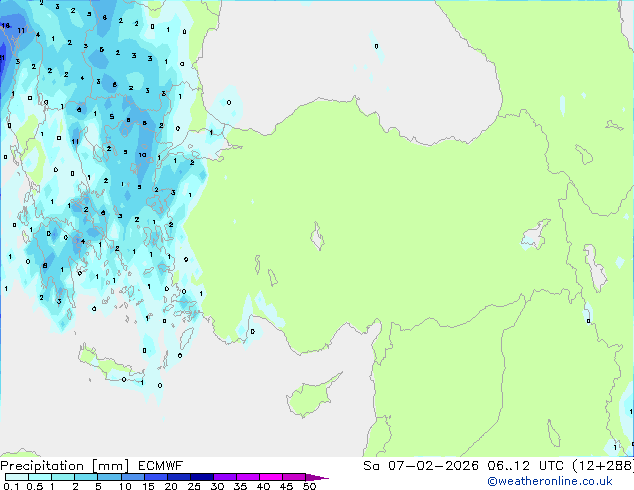Pick the 1–2 mm legend color
This screenshot has height=490, width=634.
point(63,477)
